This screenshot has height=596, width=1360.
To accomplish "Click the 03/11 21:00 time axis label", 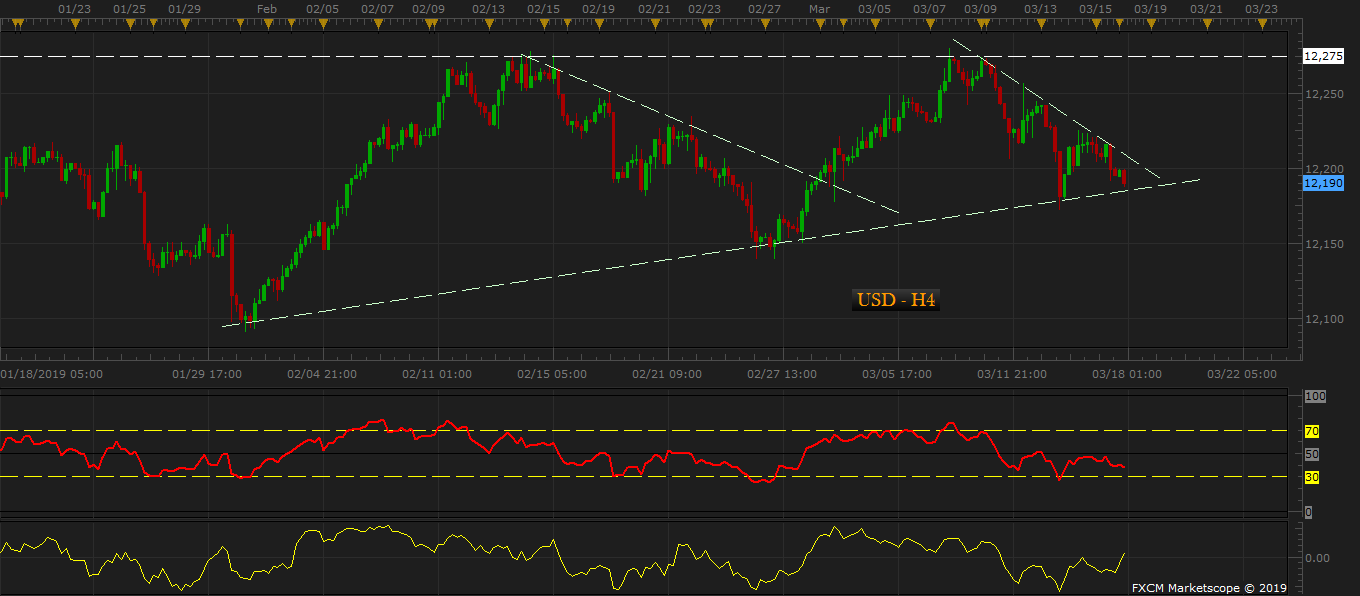I will tap(1012, 374).
